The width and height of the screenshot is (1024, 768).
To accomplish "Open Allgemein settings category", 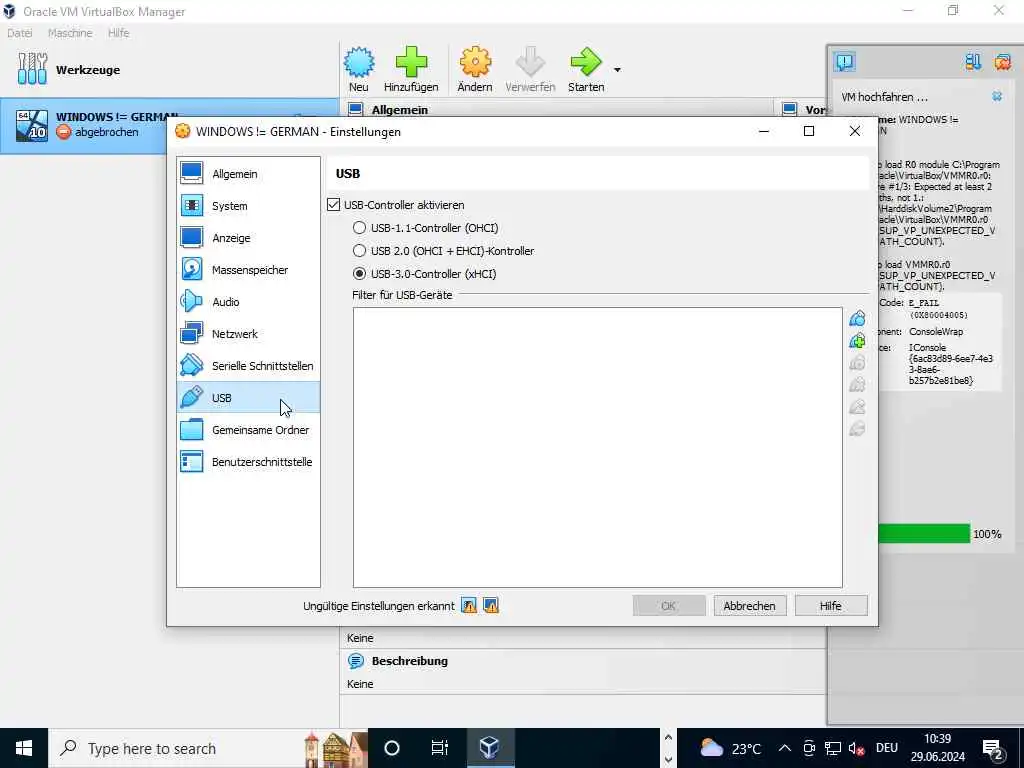I will [248, 174].
